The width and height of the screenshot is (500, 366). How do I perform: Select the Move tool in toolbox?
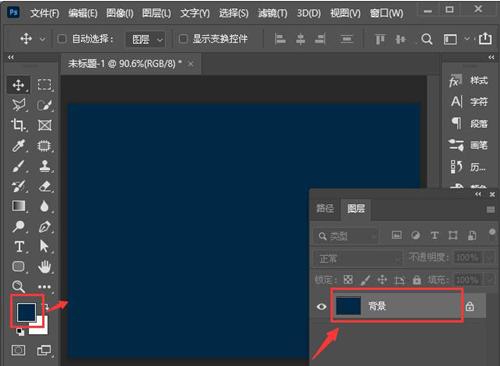[18, 85]
